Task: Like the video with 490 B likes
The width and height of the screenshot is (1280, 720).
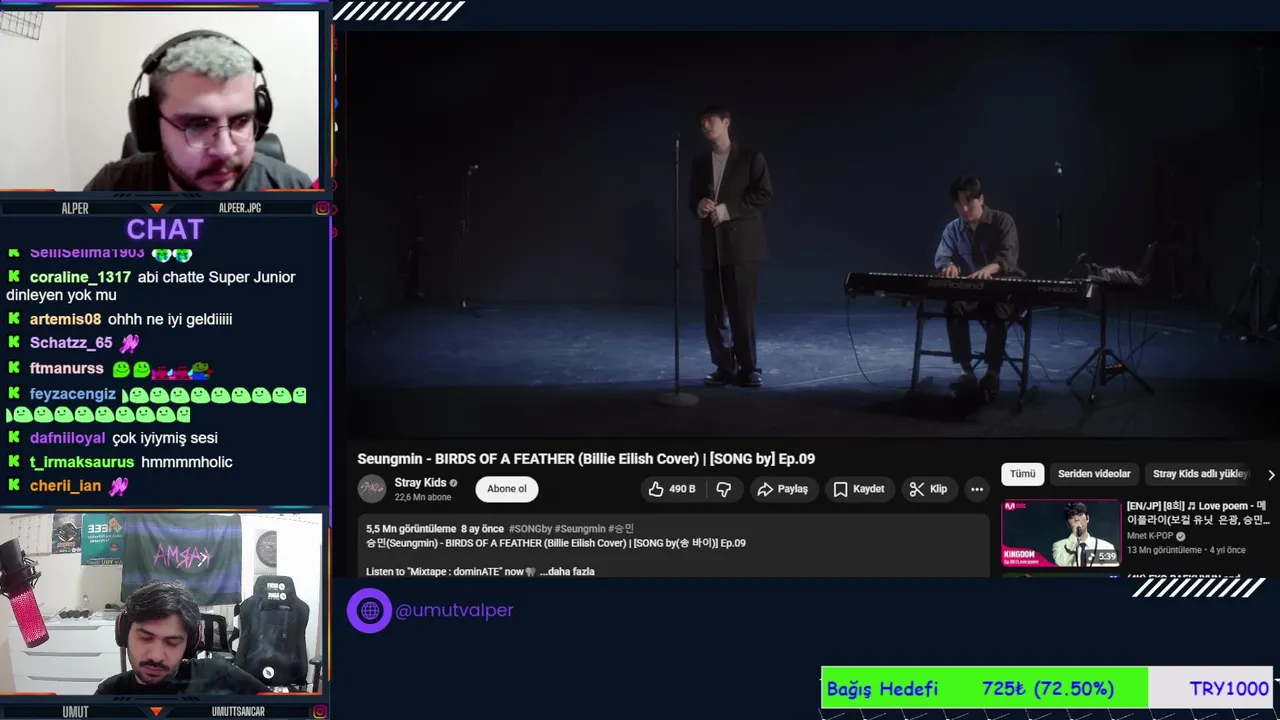Action: [671, 489]
